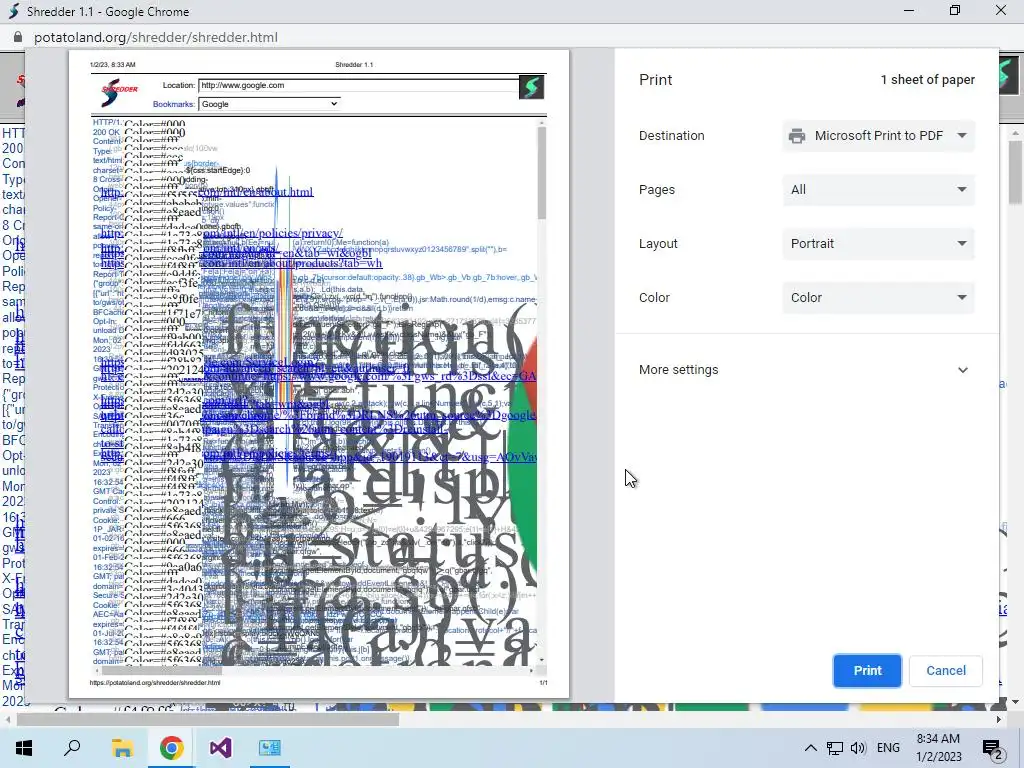Viewport: 1024px width, 768px height.
Task: Open Visual Studio from the taskbar
Action: point(220,748)
